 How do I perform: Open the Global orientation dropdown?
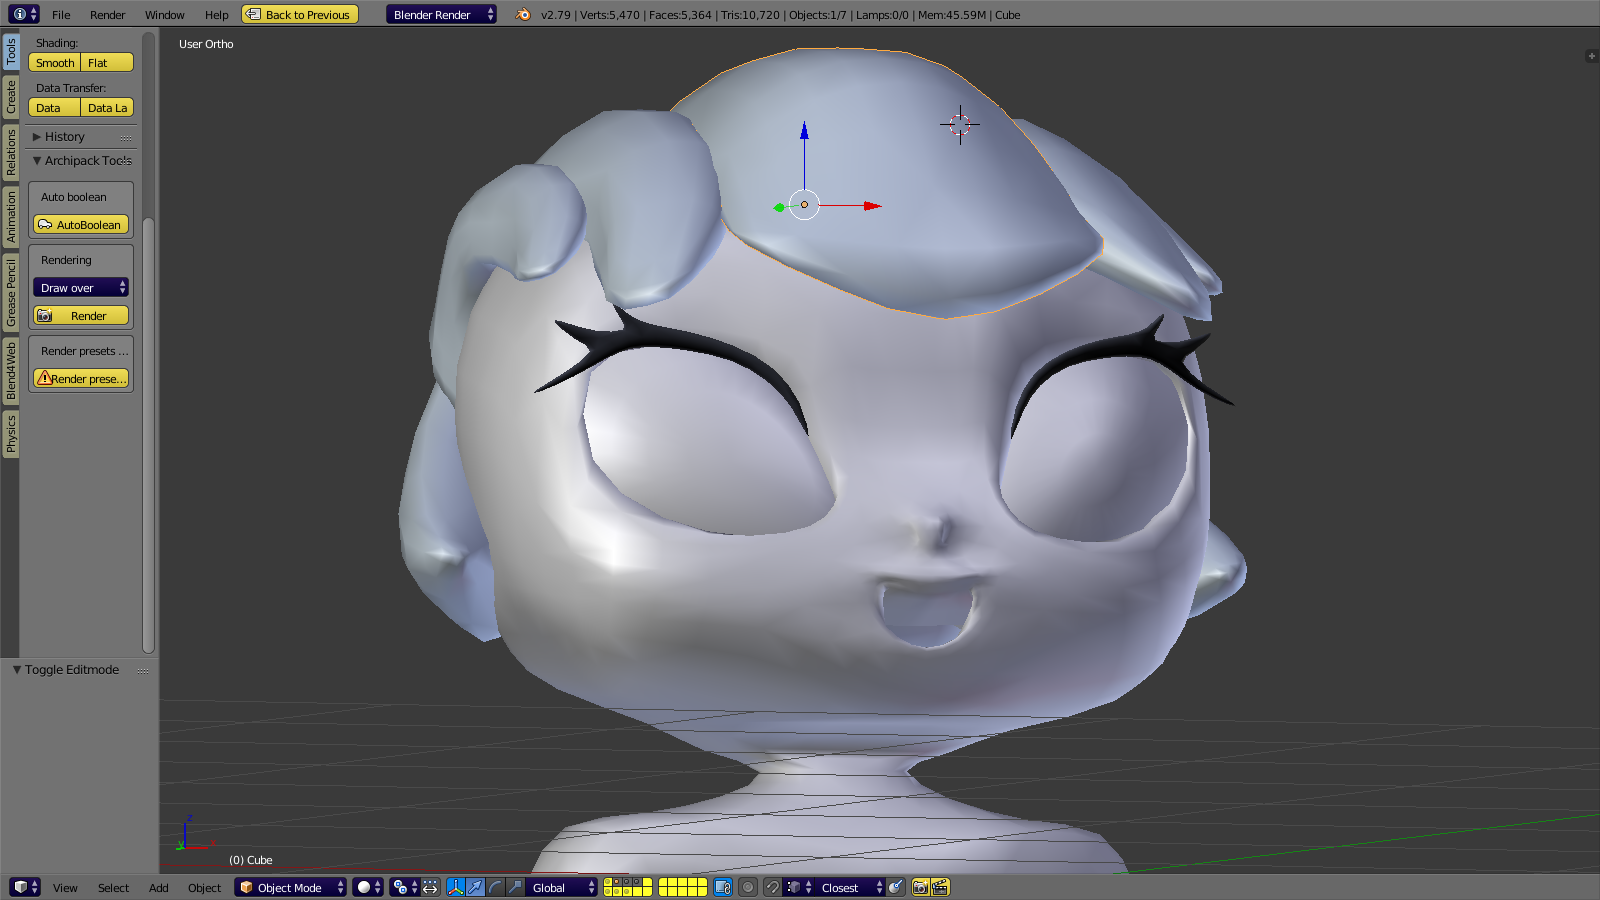pyautogui.click(x=562, y=887)
